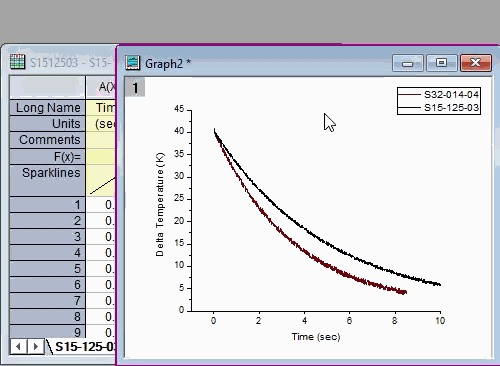Click the Comments row header
500x366 pixels.
(x=47, y=140)
